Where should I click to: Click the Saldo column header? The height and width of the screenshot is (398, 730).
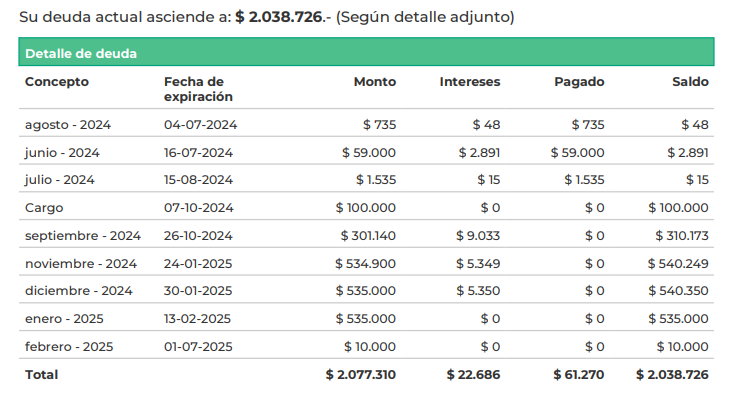690,82
